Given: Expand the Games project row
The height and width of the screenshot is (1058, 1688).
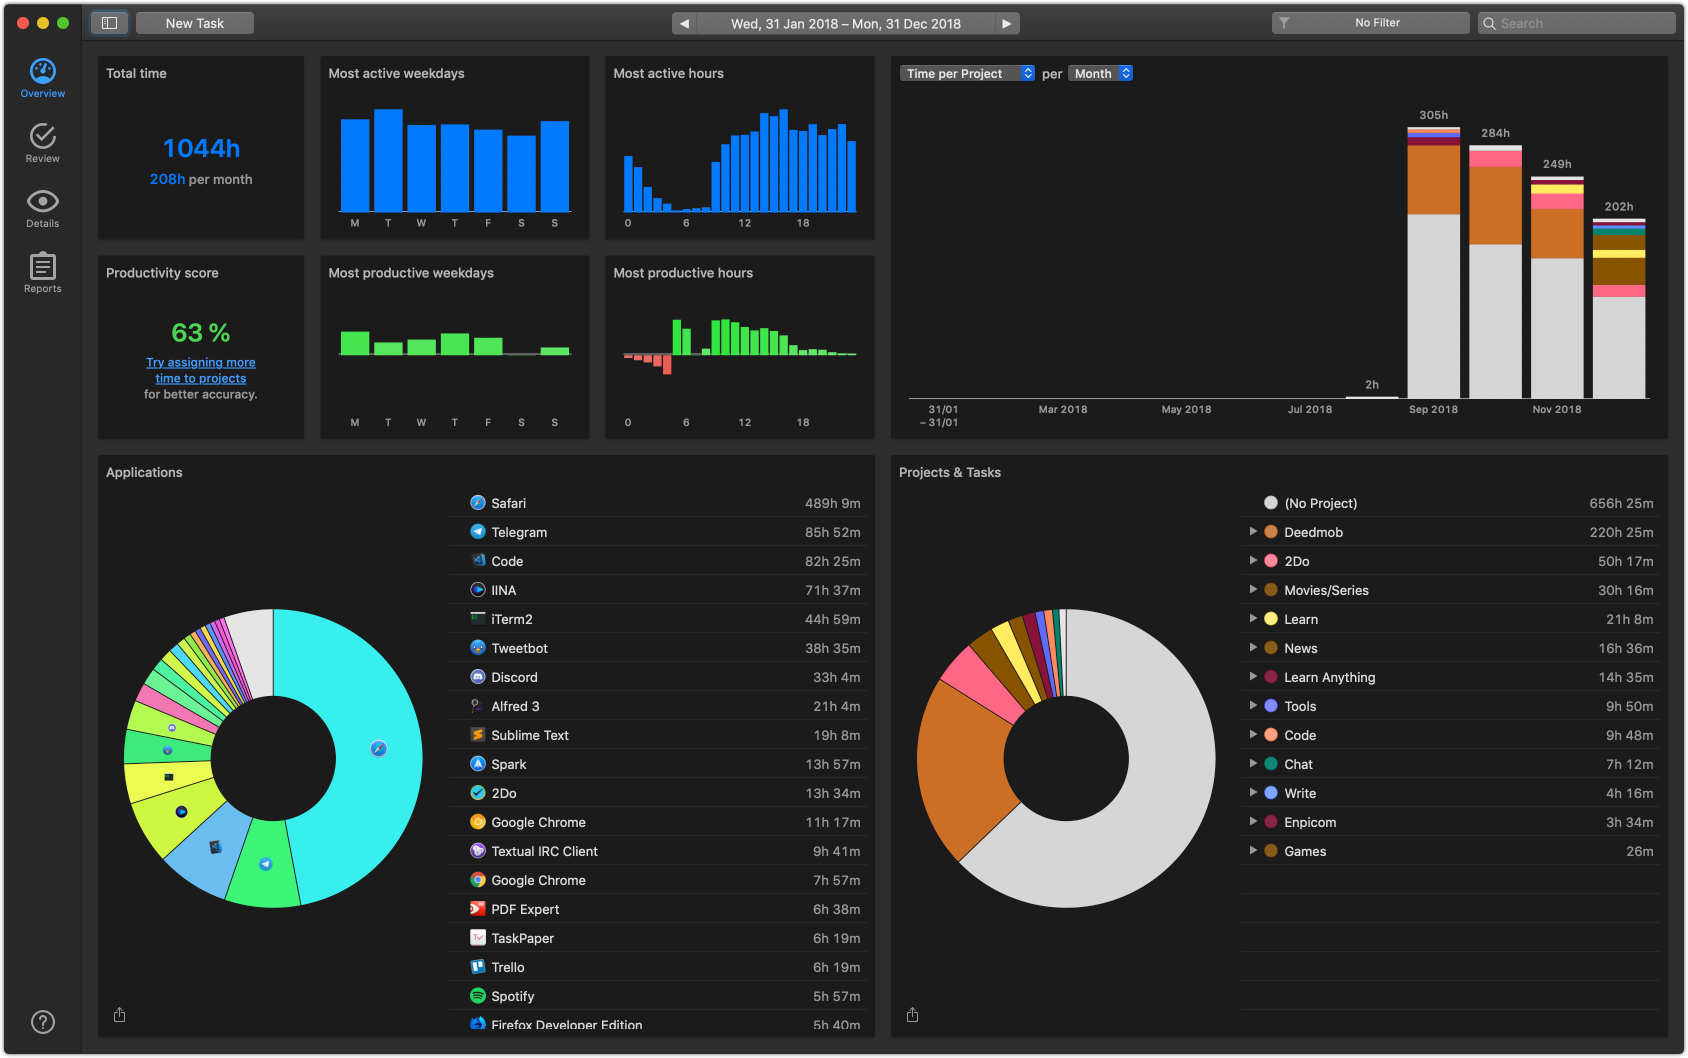Looking at the screenshot, I should [x=1253, y=851].
